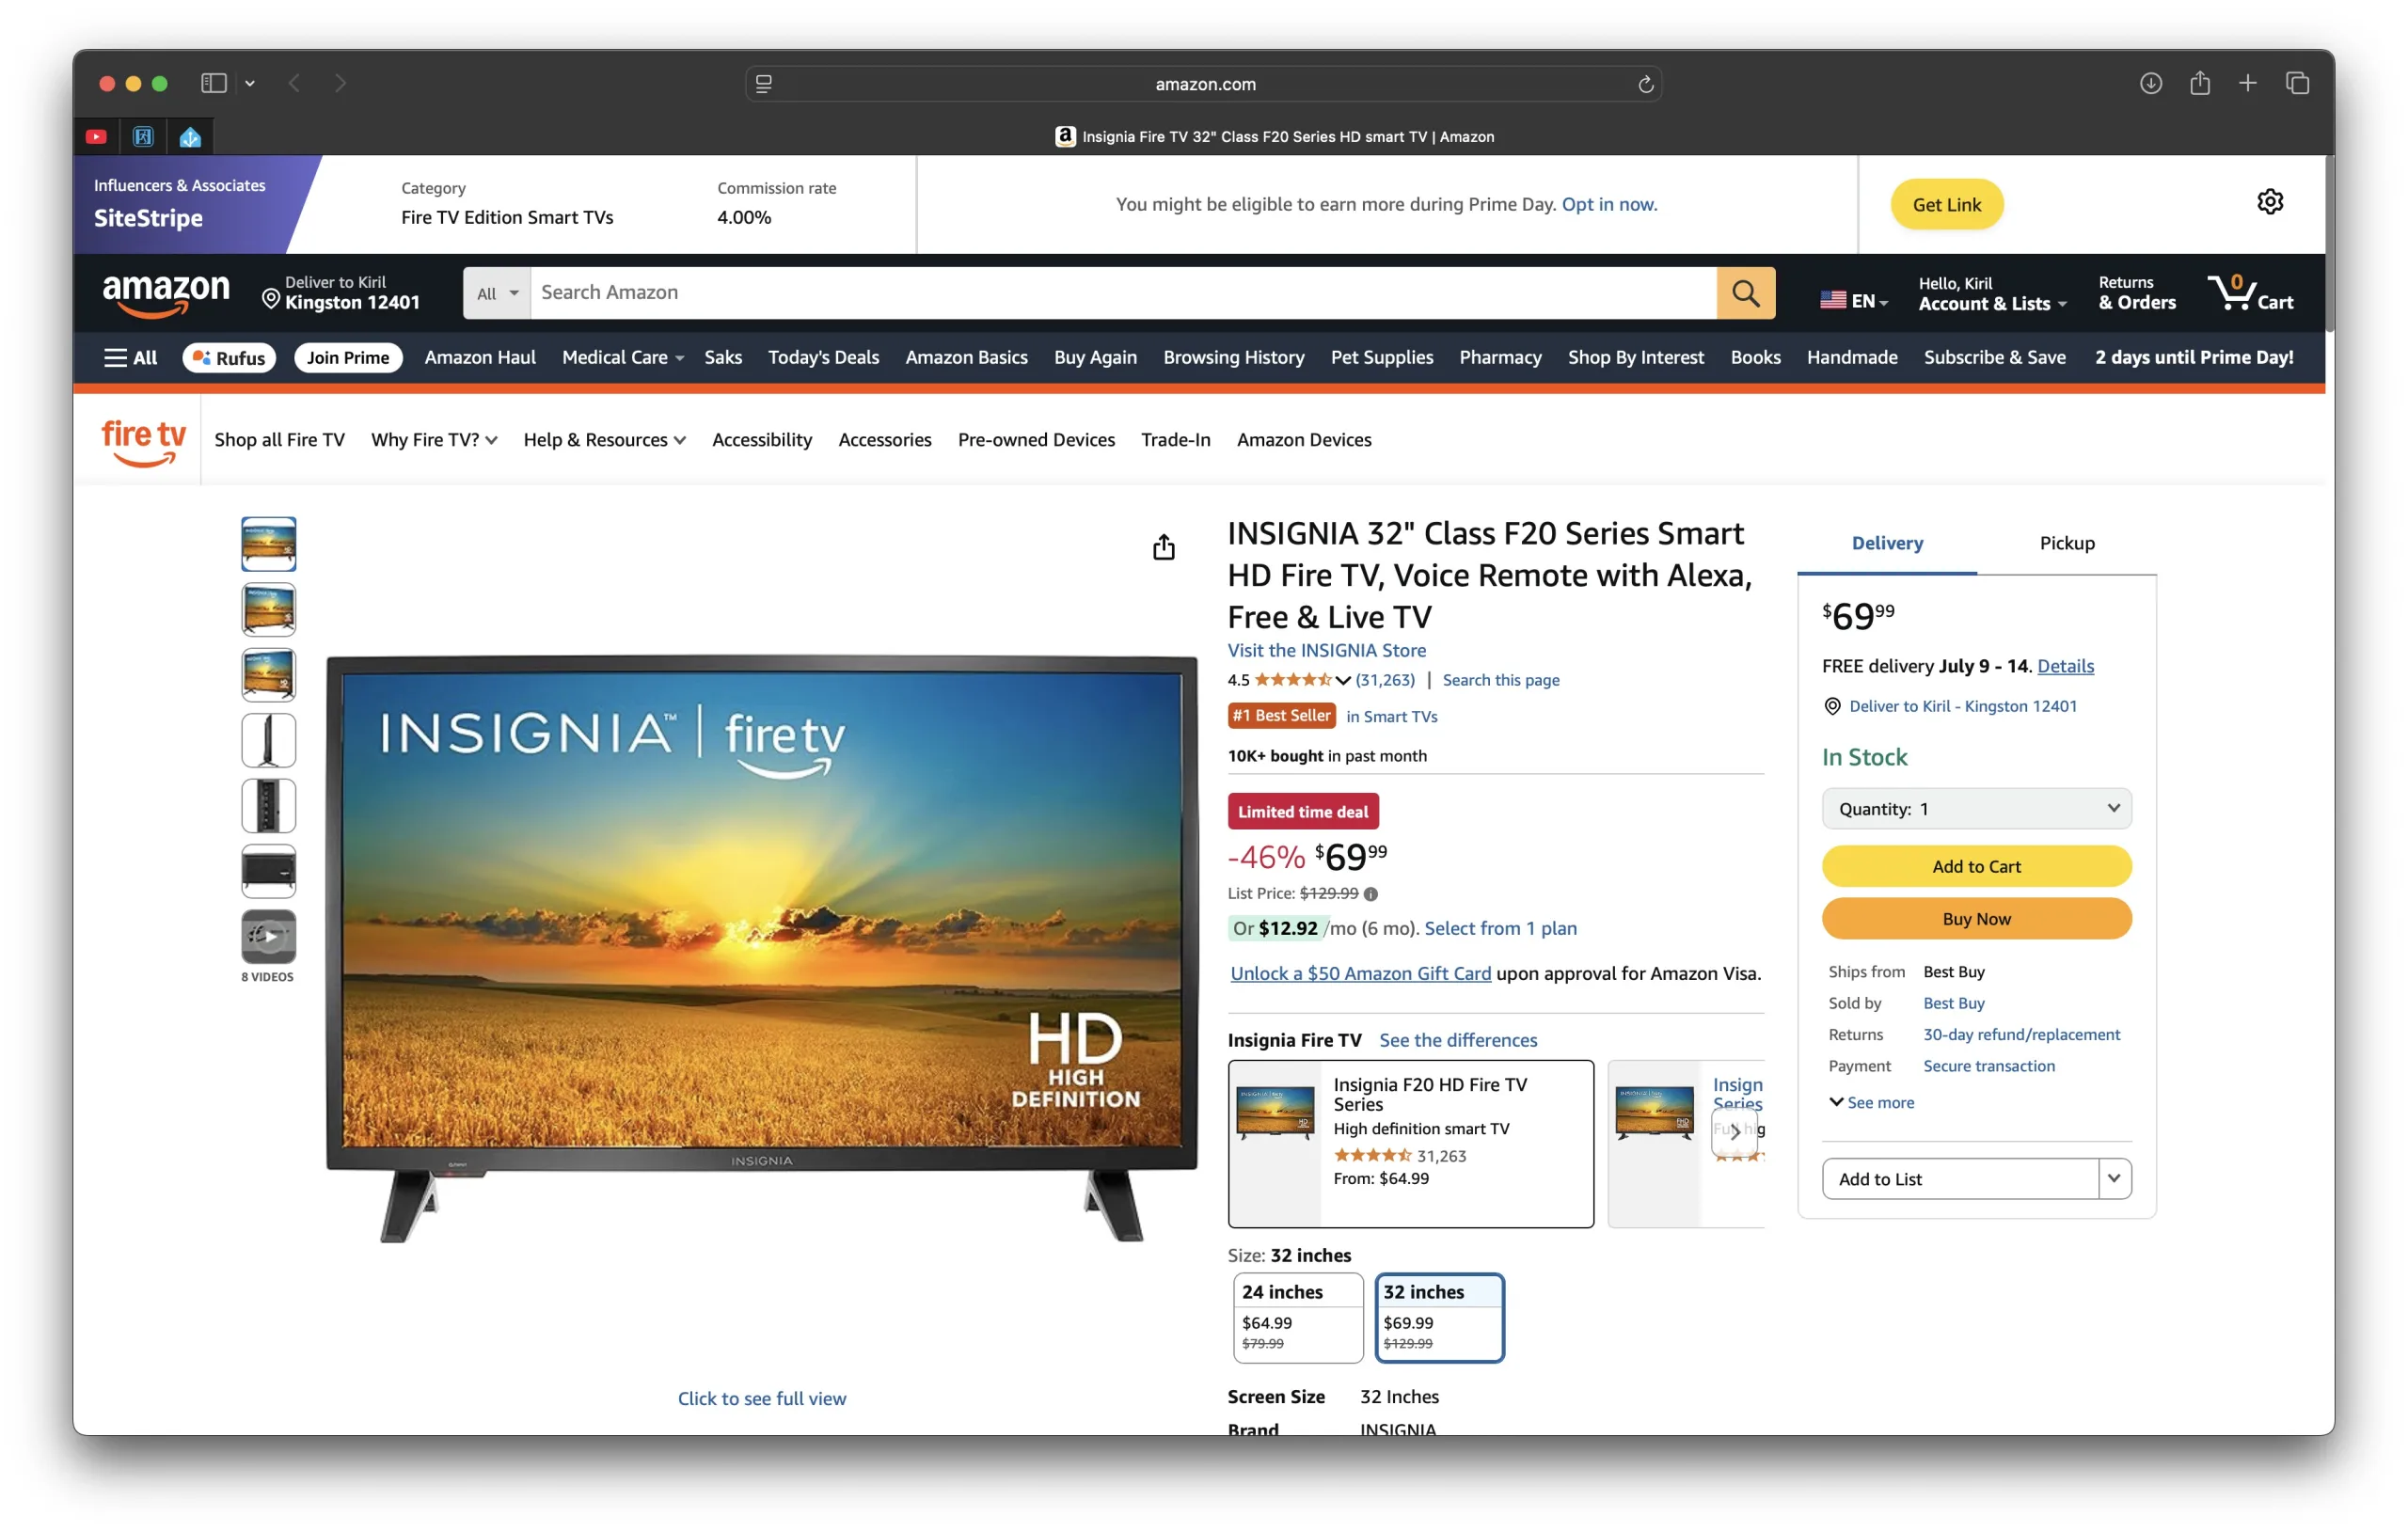
Task: Click the Safari sidebar toggle icon
Action: [x=213, y=83]
